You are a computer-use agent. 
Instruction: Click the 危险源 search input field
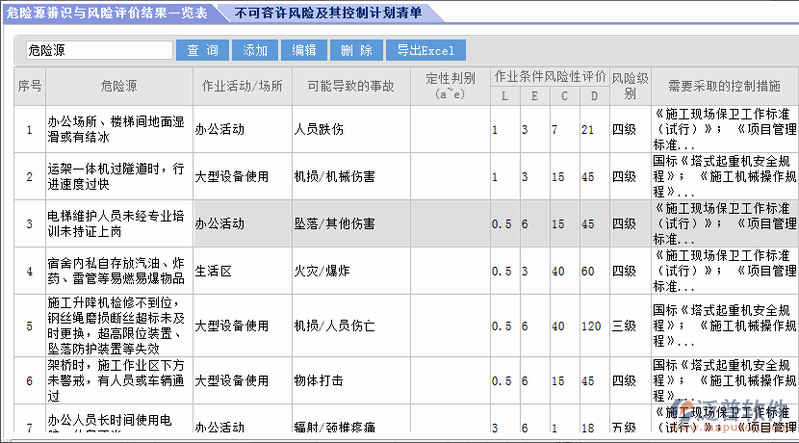pyautogui.click(x=98, y=49)
